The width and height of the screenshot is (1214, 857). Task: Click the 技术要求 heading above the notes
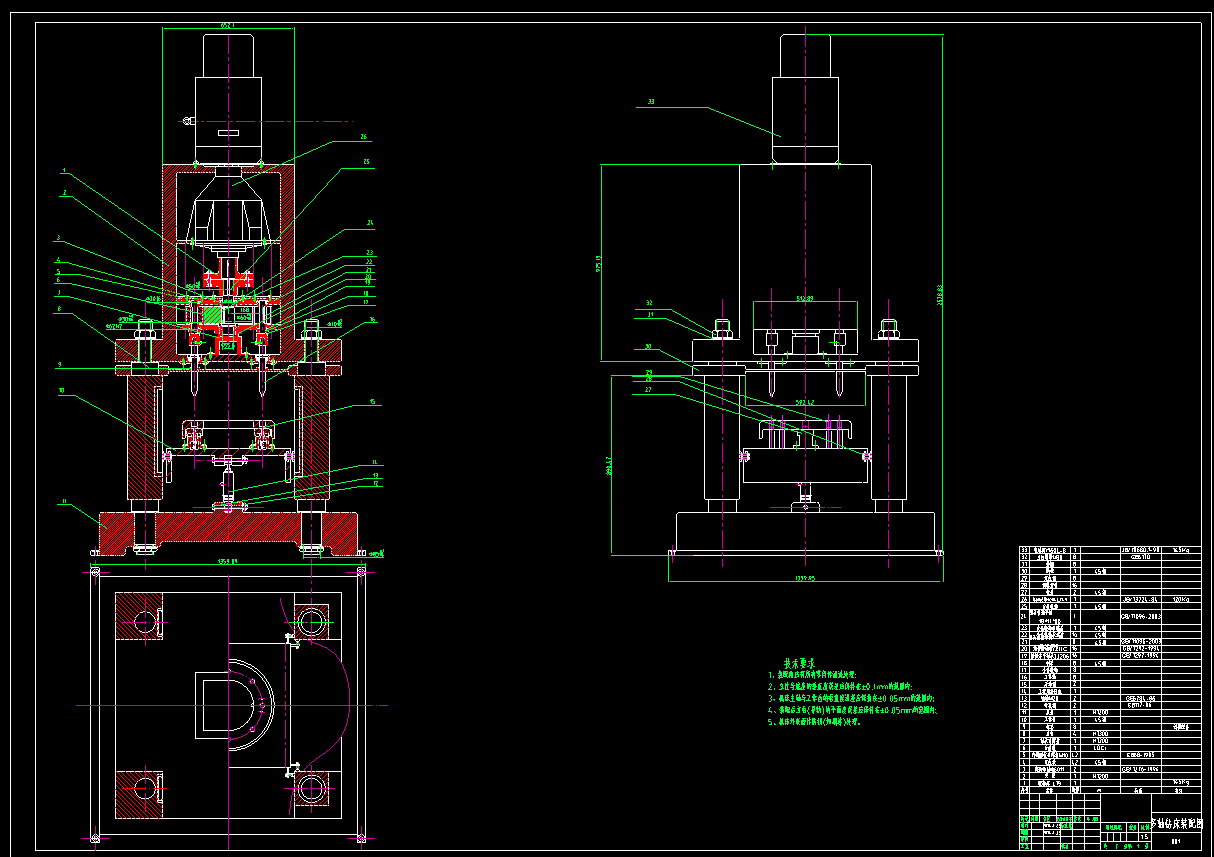pos(797,663)
